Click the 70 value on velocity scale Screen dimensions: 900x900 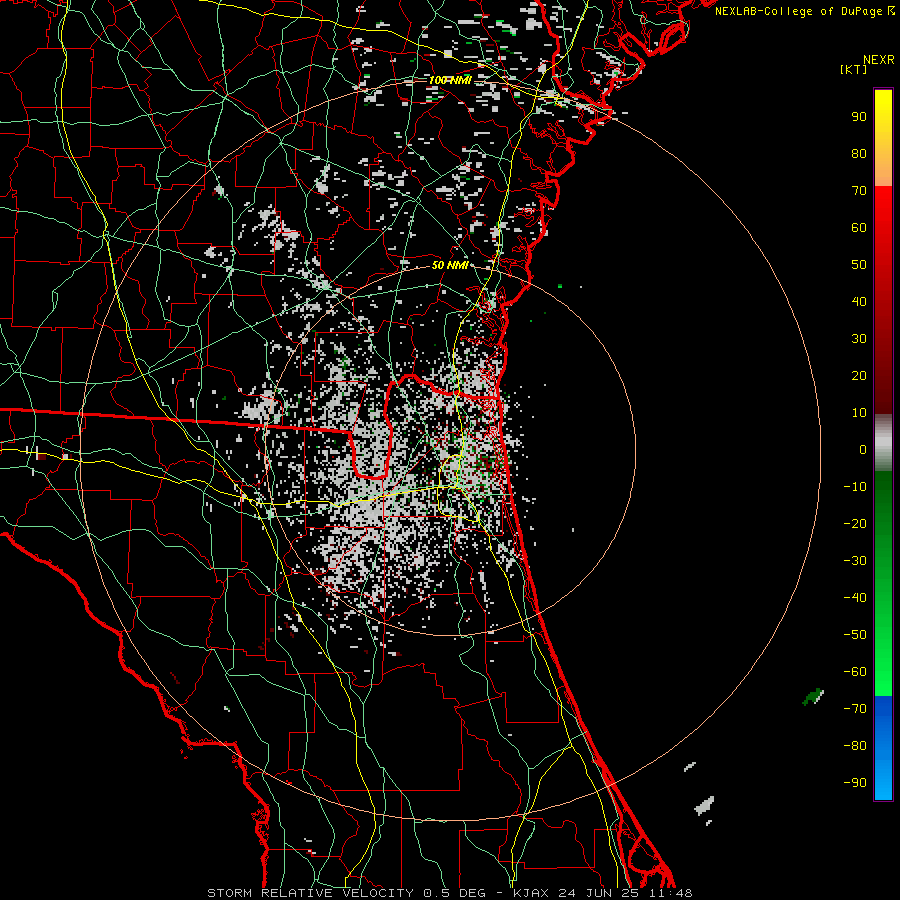point(859,191)
